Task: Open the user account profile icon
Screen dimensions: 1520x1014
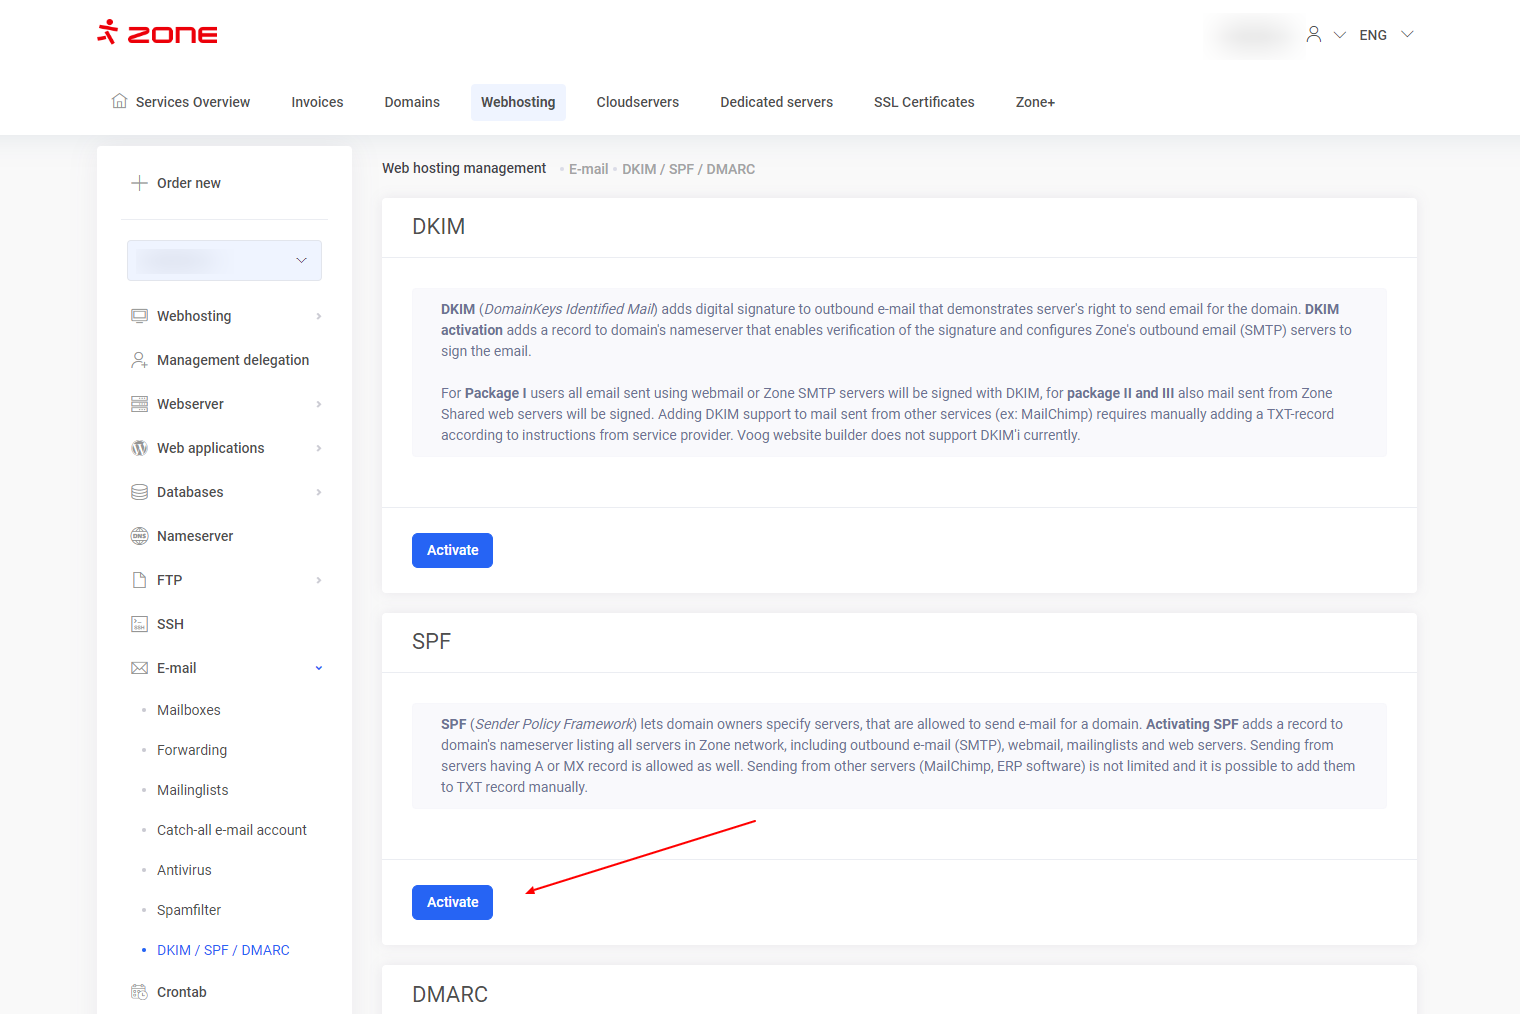Action: click(1314, 34)
